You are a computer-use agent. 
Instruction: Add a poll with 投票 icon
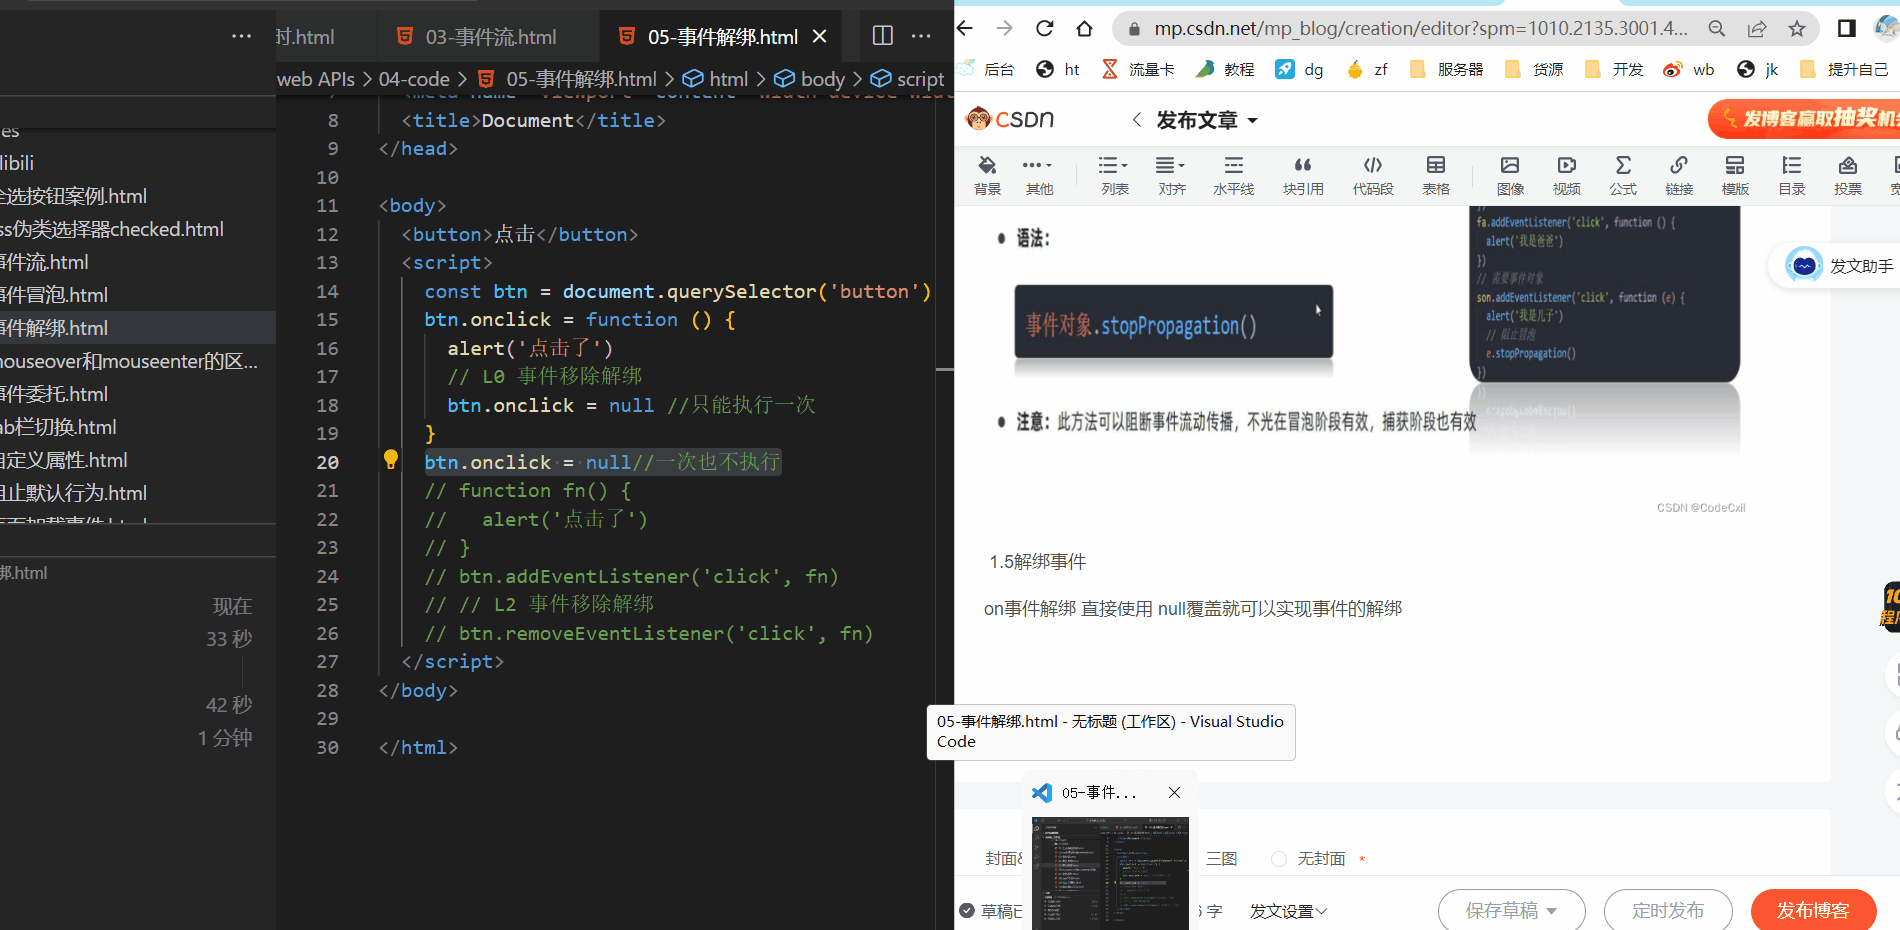click(1847, 176)
